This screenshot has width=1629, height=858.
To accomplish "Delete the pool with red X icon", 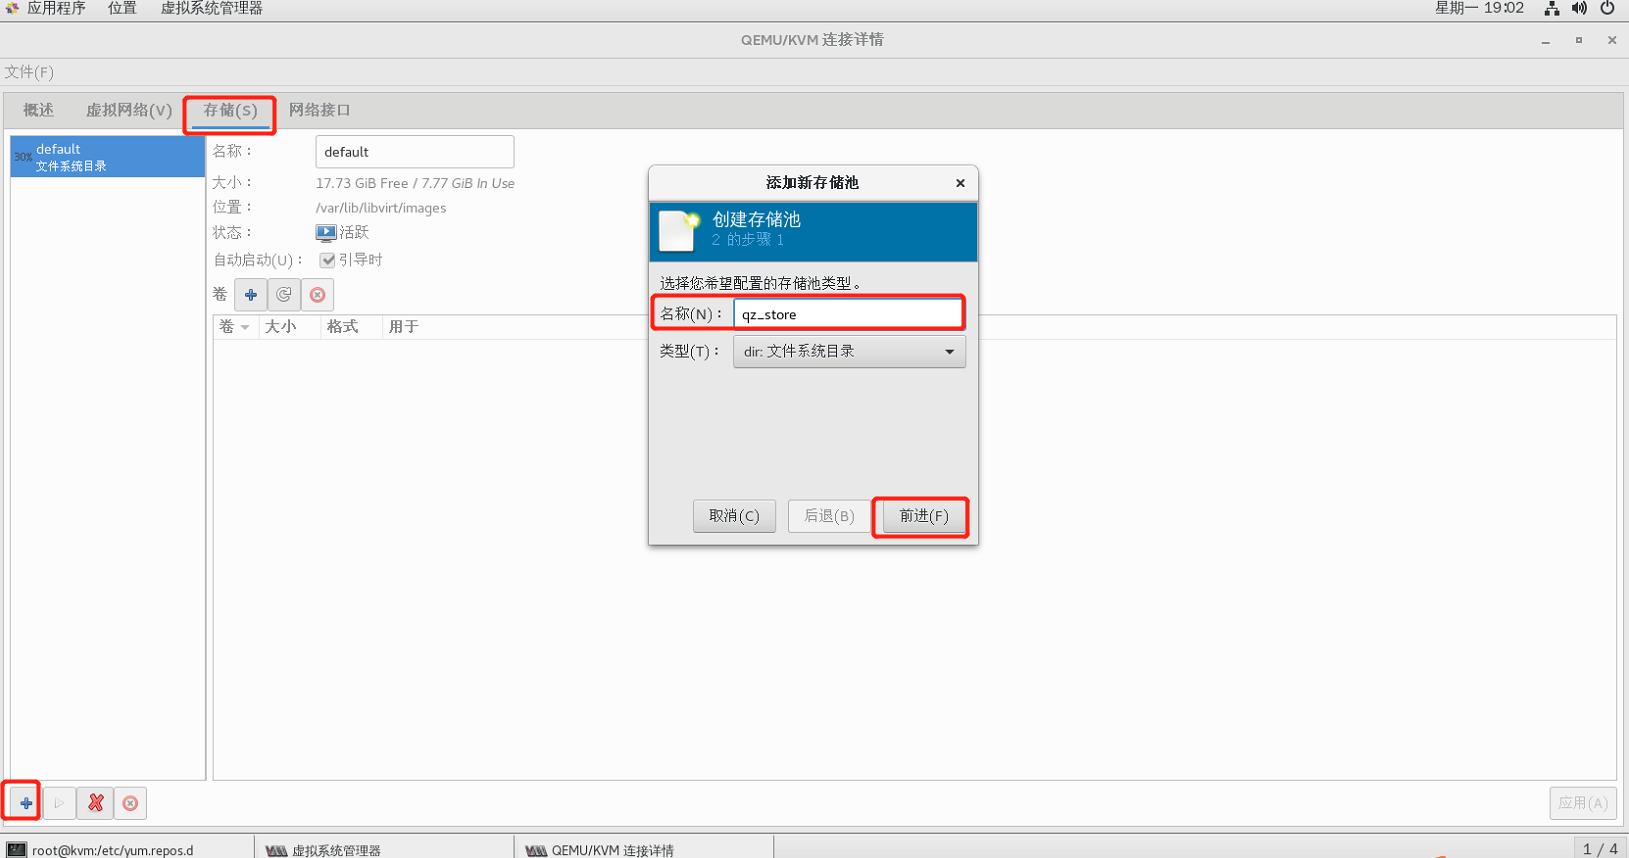I will (x=96, y=803).
